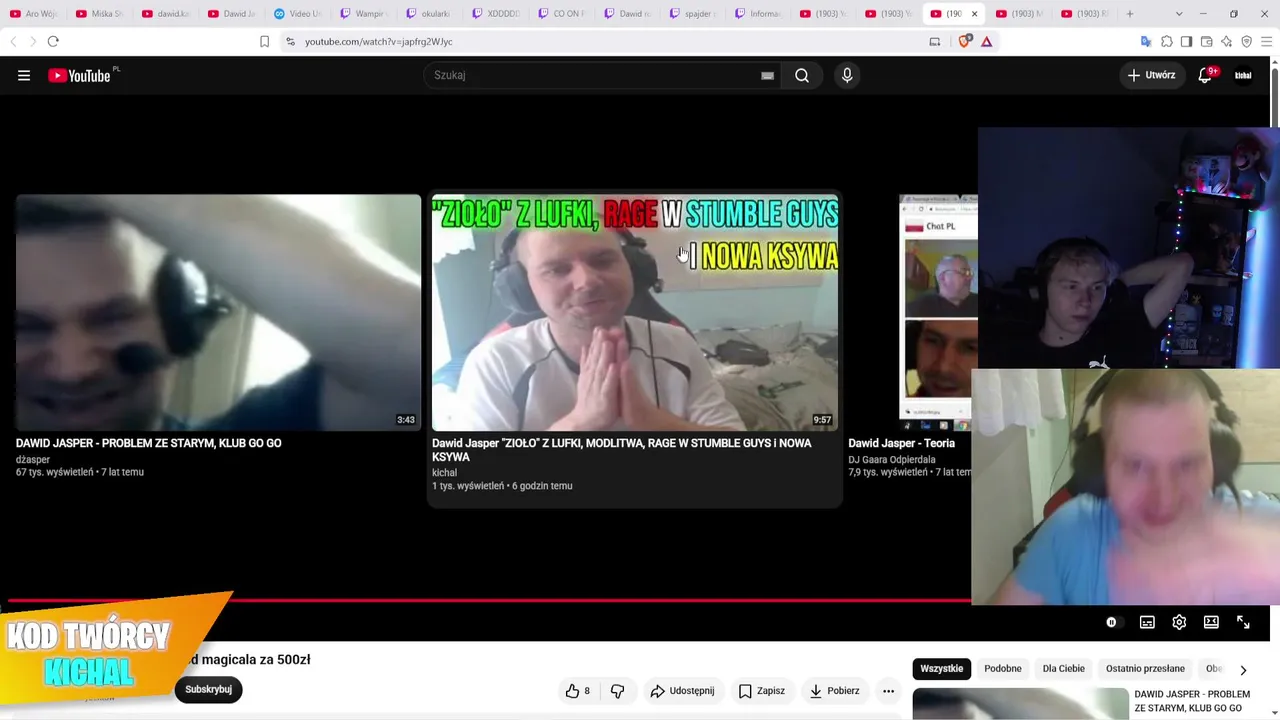Open a new browser tab
The width and height of the screenshot is (1280, 720).
click(1130, 14)
